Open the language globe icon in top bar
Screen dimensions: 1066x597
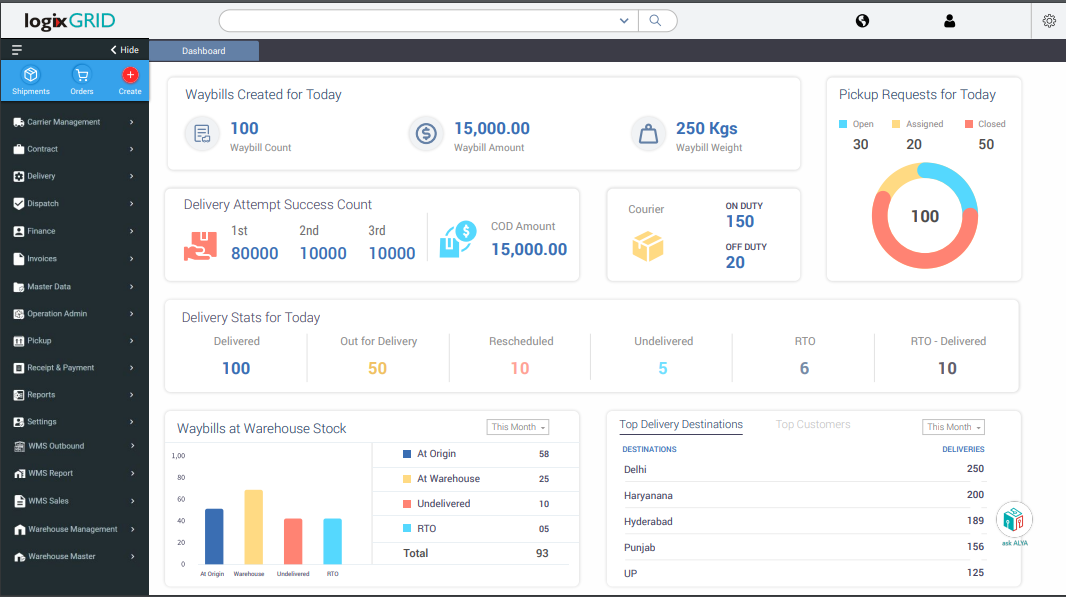(862, 20)
